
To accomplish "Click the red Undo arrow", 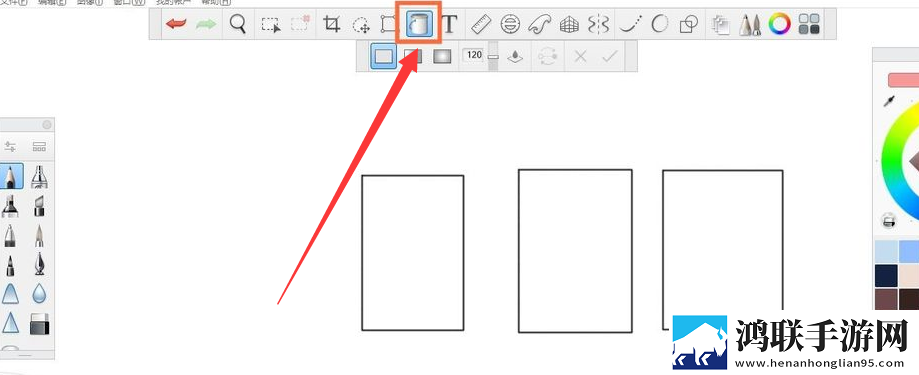I will tap(176, 24).
